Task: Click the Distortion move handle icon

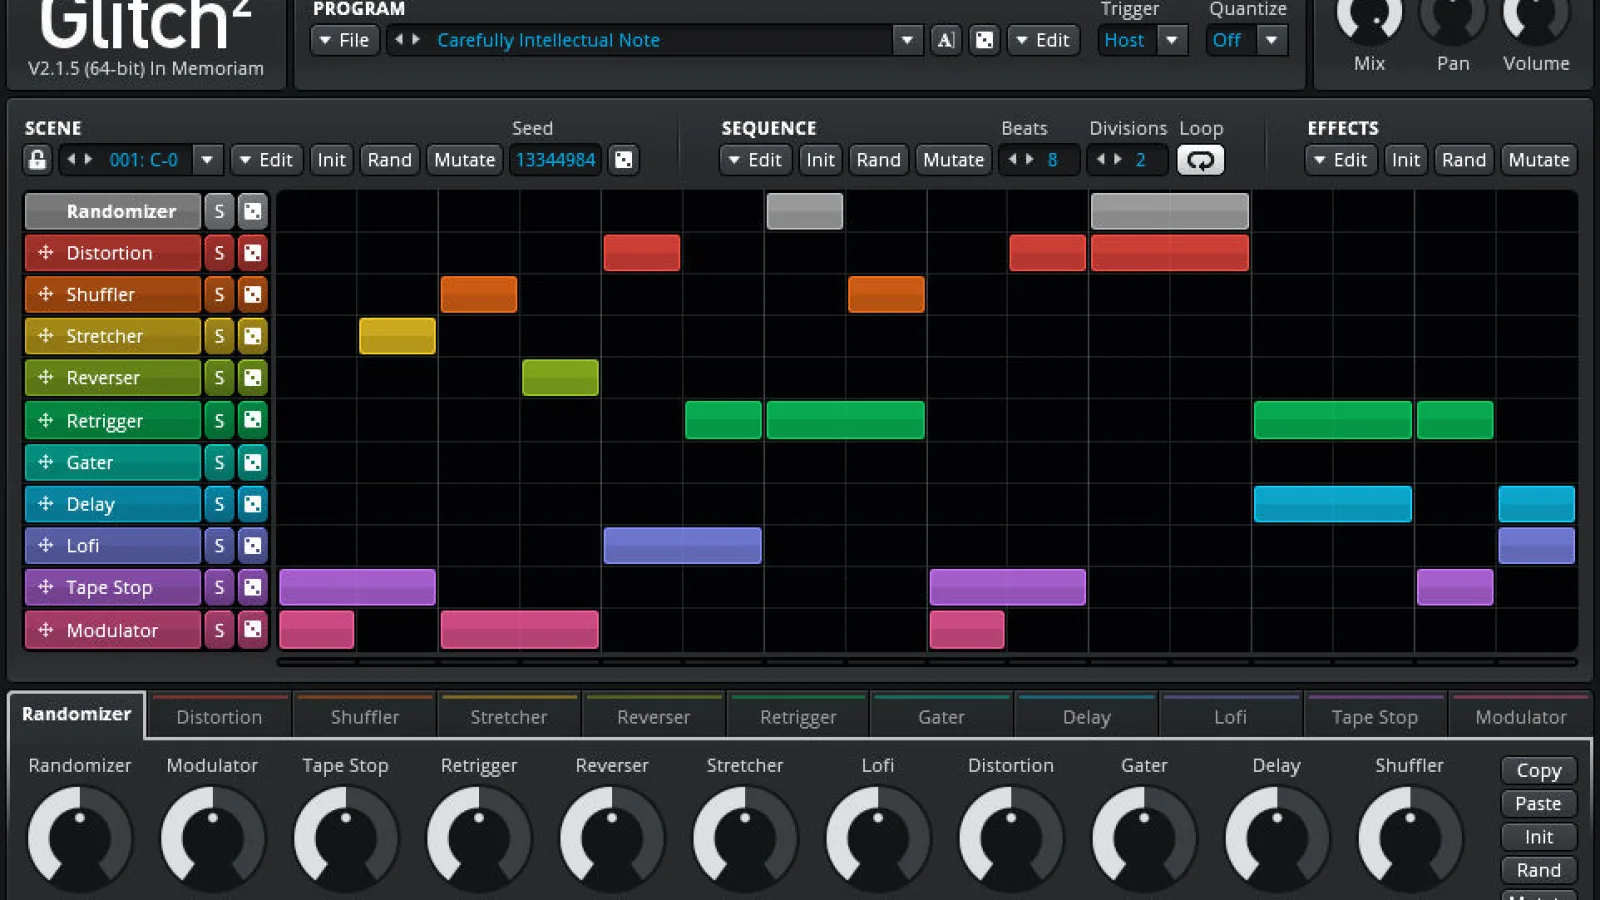Action: point(45,253)
